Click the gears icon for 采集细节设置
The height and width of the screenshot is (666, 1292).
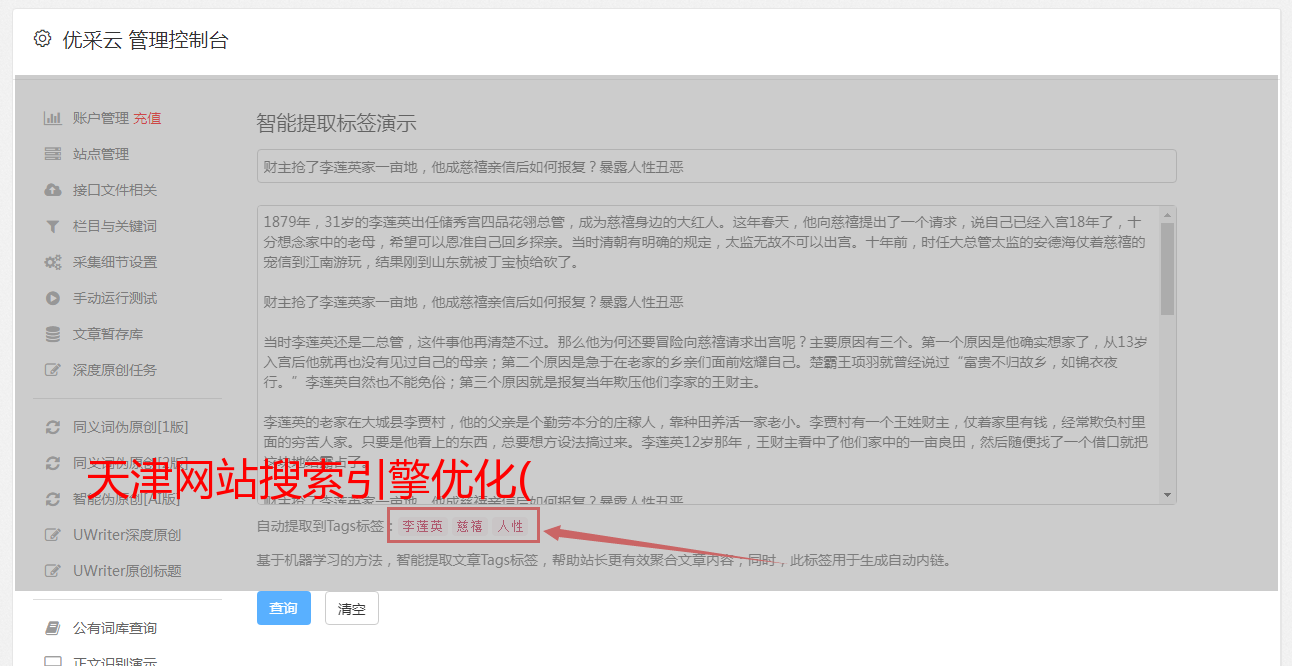point(53,262)
